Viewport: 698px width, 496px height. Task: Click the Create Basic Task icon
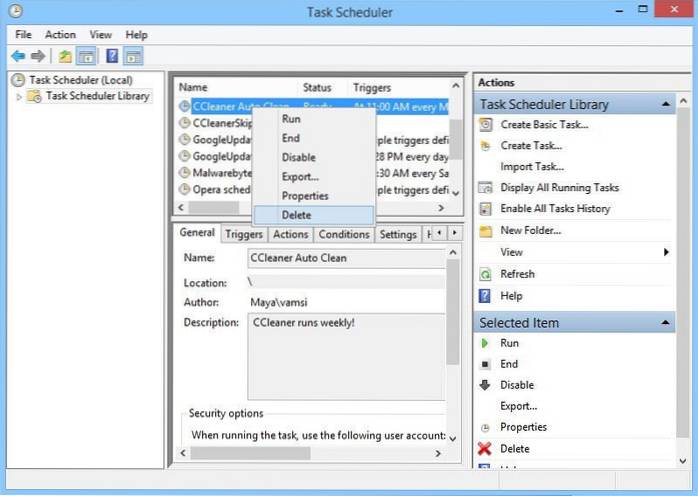click(x=486, y=125)
